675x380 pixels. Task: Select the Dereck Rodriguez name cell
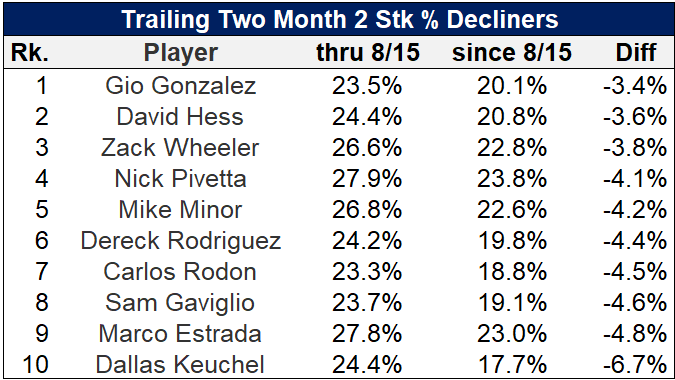(x=180, y=241)
